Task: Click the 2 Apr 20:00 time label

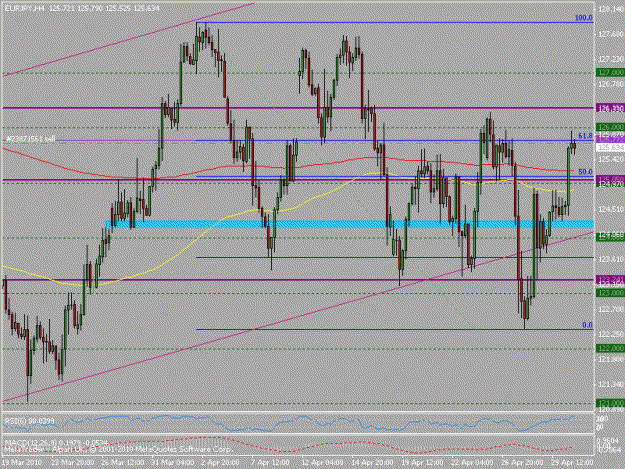Action: 221,463
